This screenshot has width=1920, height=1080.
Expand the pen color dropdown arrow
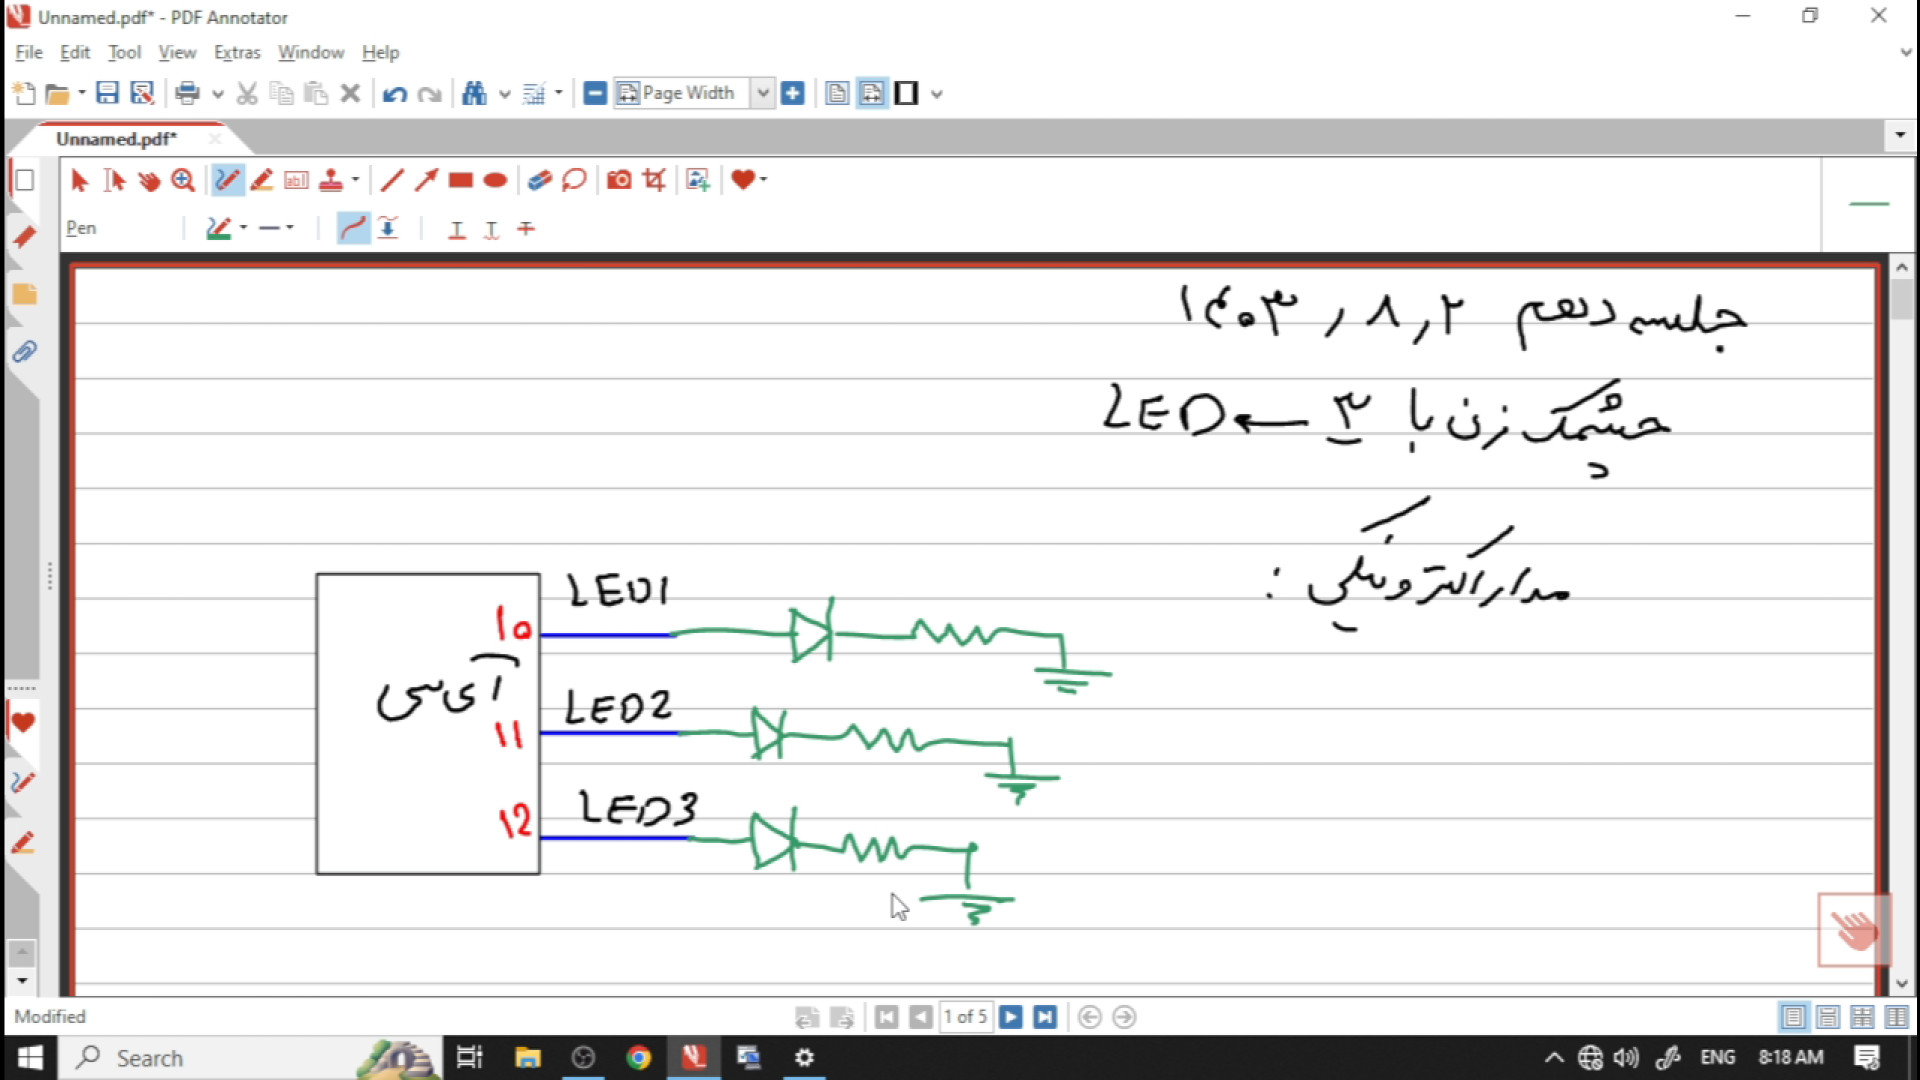click(243, 229)
